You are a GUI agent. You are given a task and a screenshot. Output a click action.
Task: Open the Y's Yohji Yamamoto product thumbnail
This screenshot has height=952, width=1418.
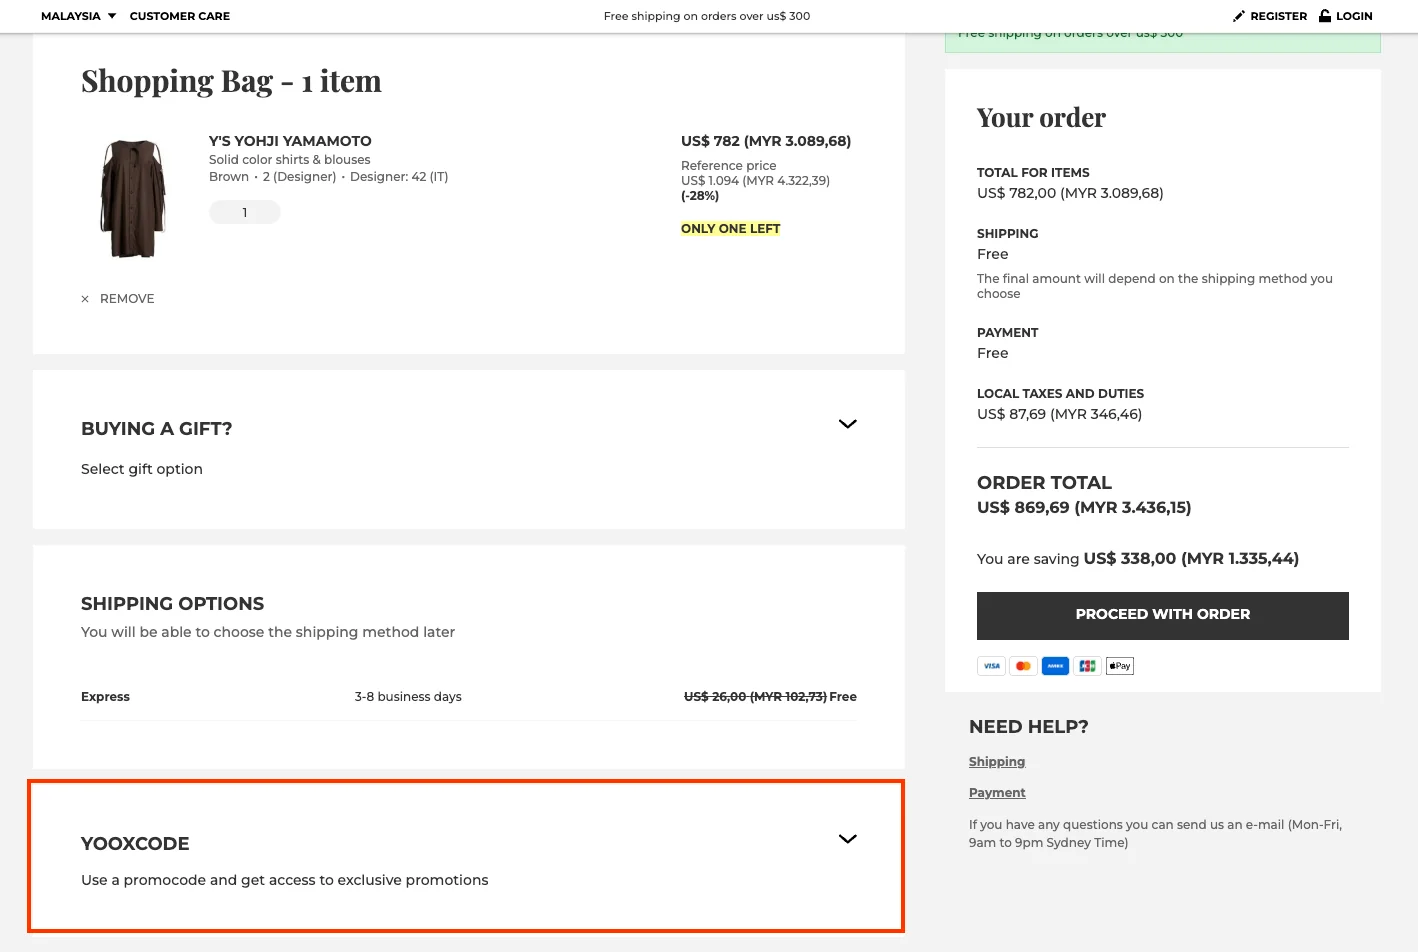[133, 199]
